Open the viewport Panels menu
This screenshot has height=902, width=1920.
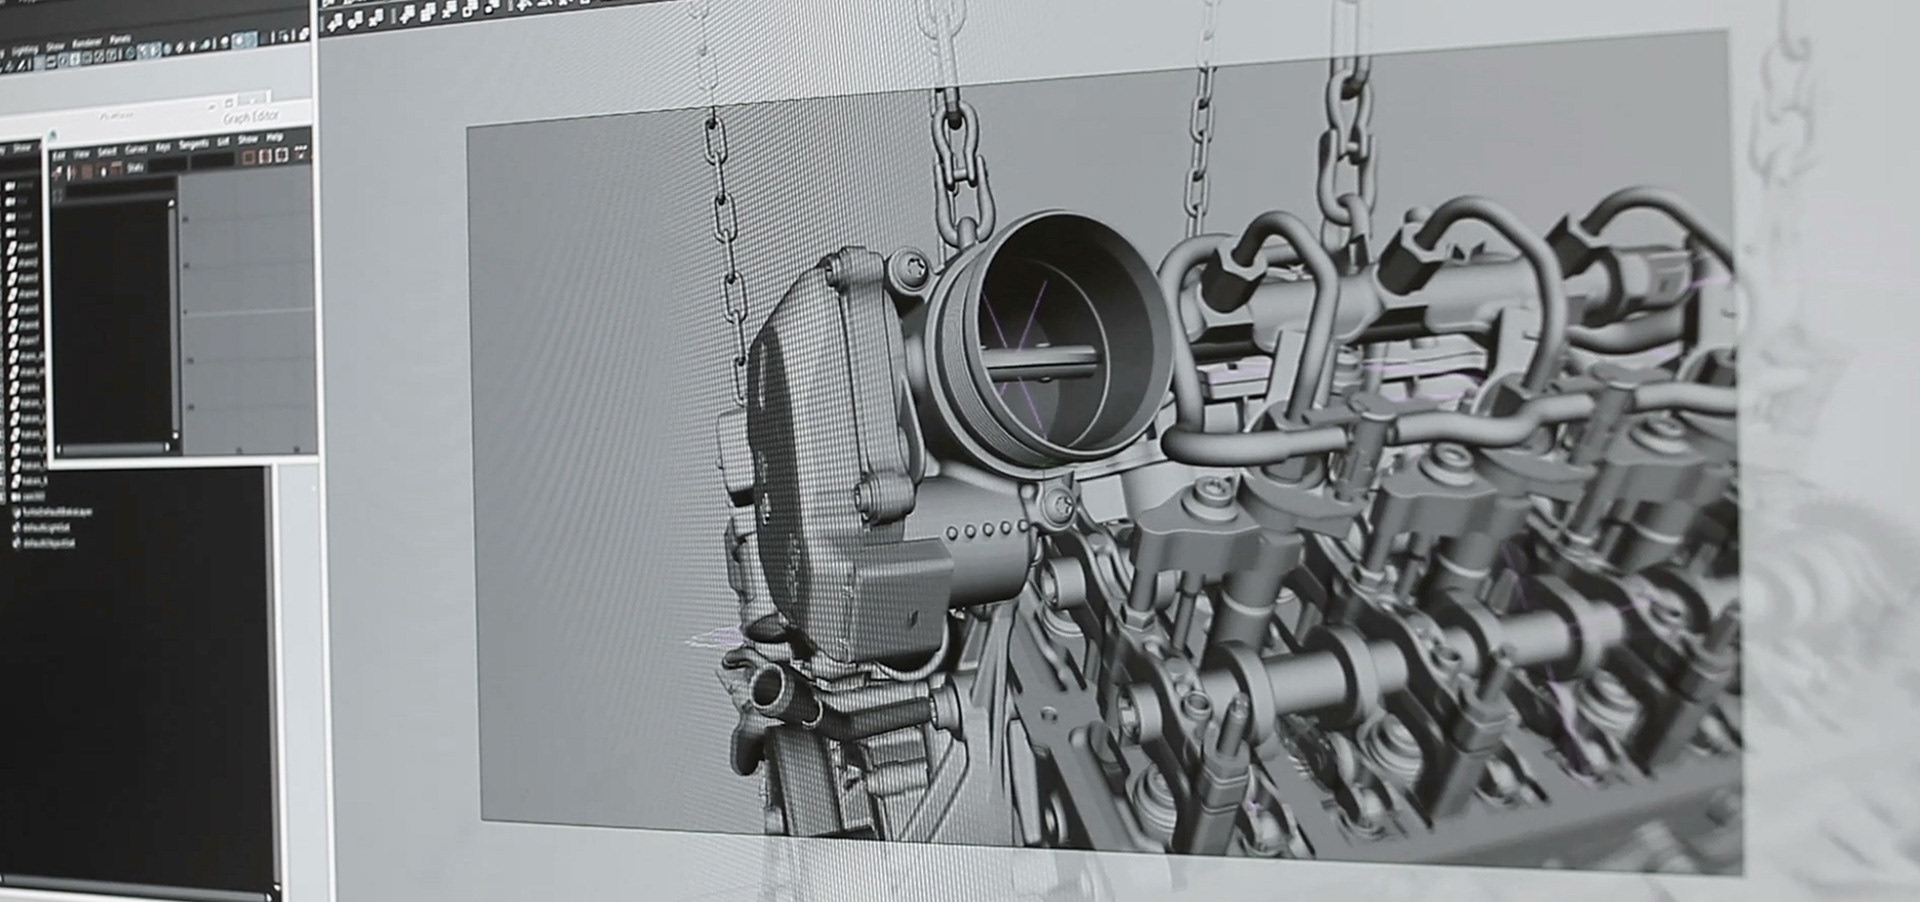(120, 39)
